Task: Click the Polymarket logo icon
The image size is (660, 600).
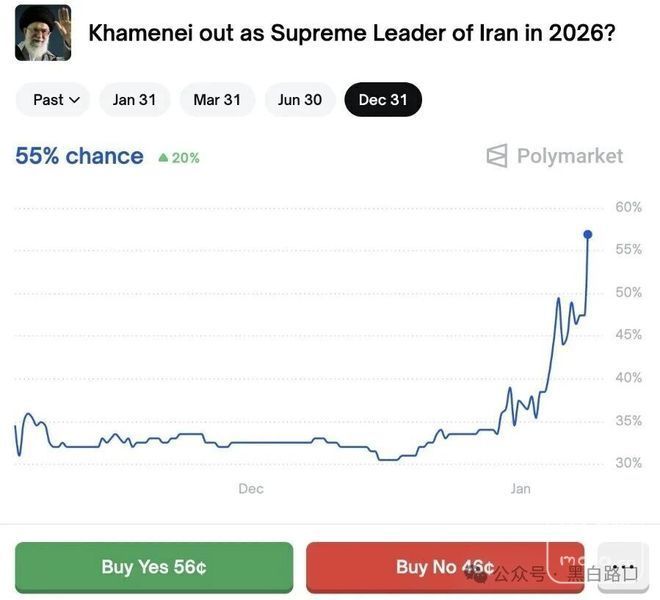Action: (x=497, y=156)
